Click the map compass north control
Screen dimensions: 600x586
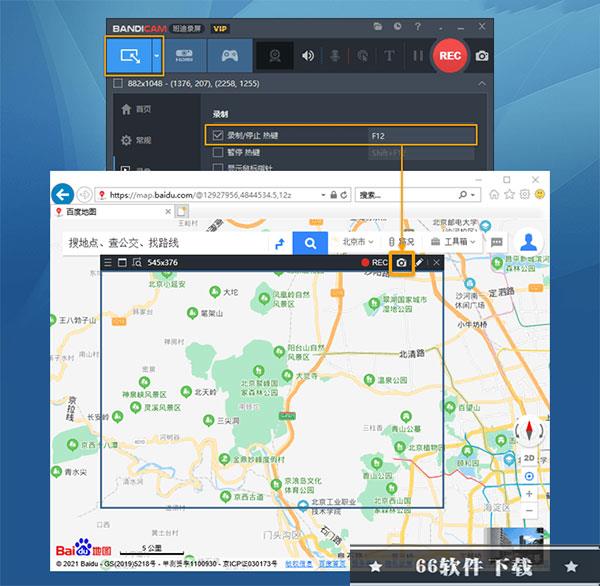tap(529, 430)
